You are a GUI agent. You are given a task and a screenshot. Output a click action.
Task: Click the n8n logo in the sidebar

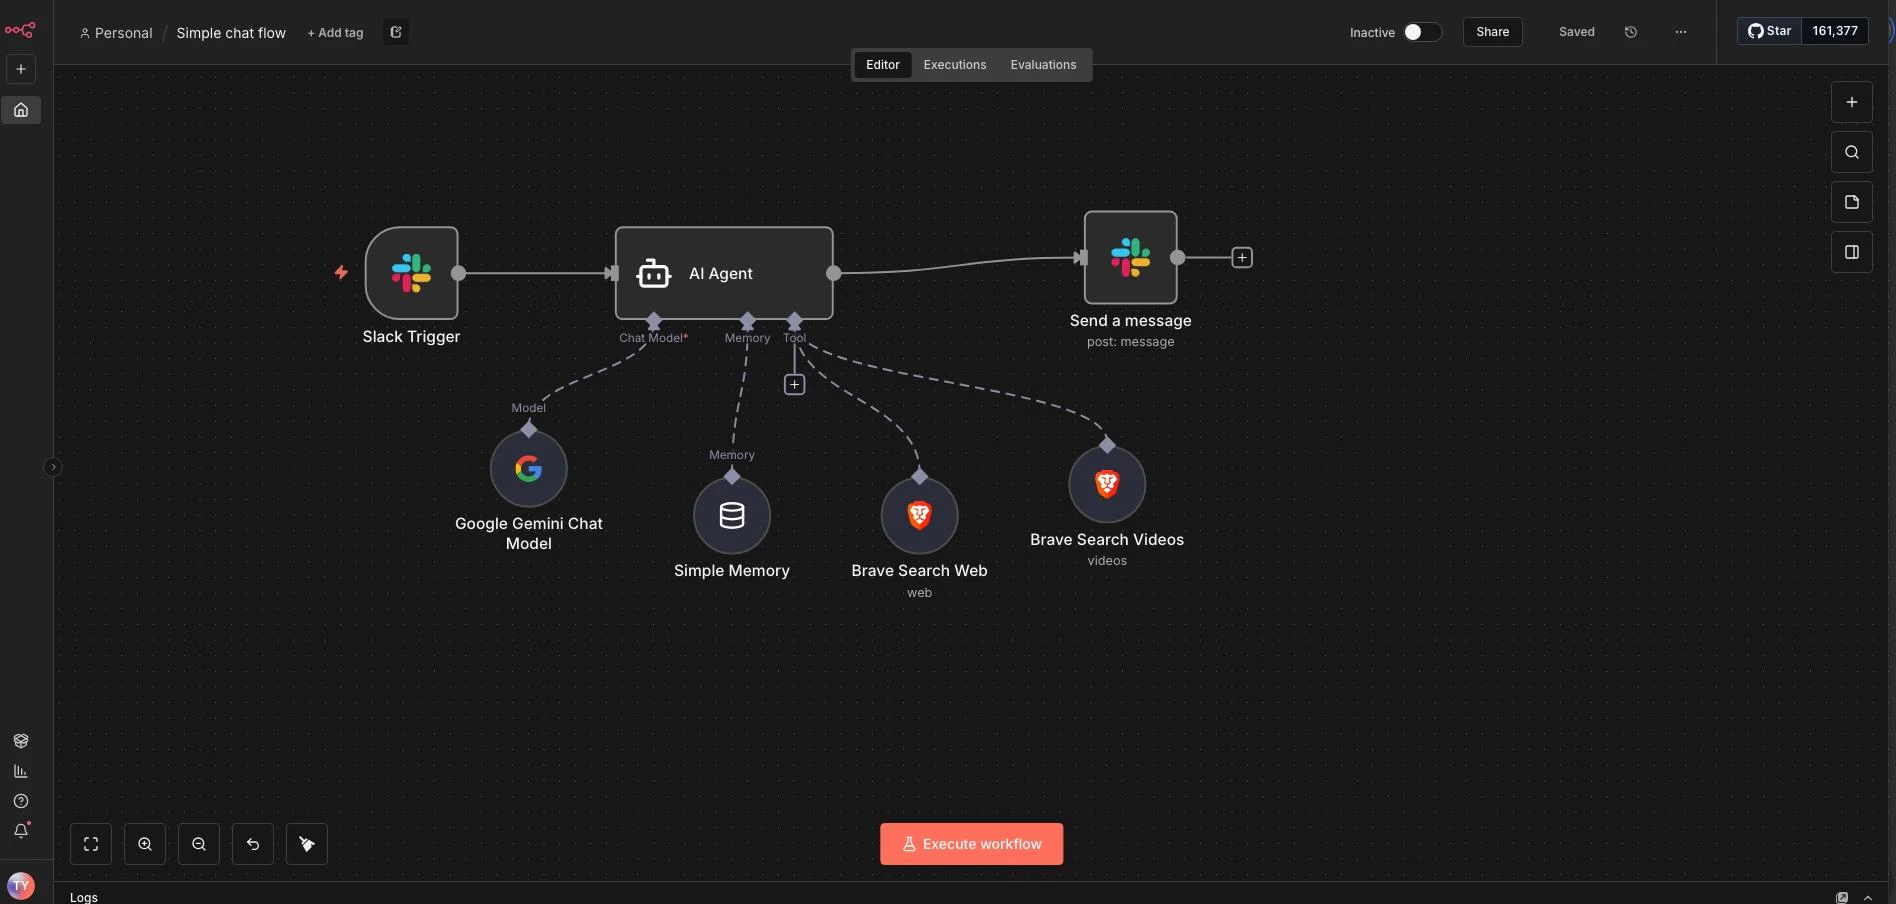point(20,30)
